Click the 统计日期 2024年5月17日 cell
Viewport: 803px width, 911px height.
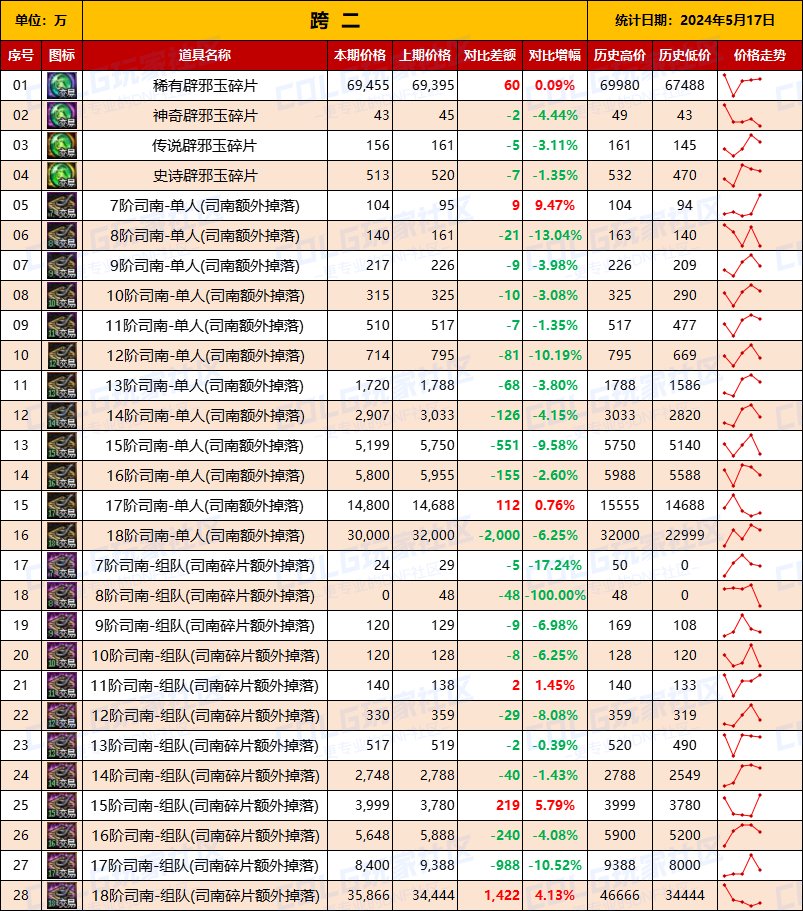click(x=695, y=20)
